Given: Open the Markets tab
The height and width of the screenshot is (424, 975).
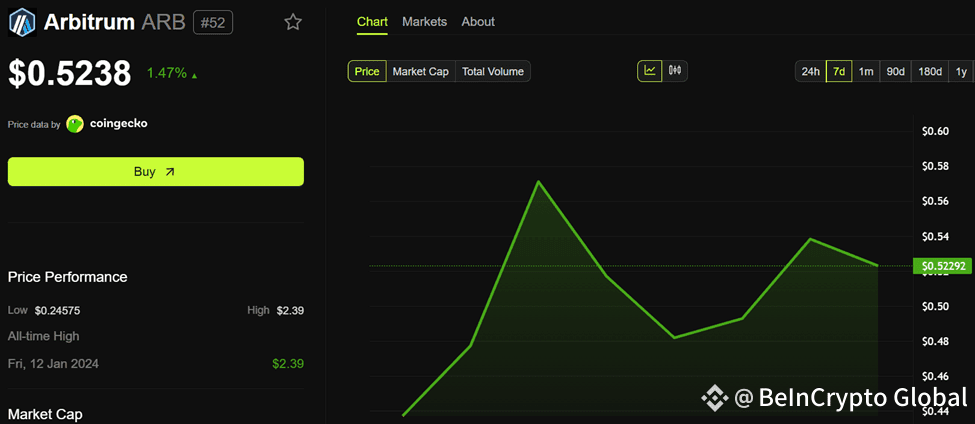Looking at the screenshot, I should [x=425, y=22].
